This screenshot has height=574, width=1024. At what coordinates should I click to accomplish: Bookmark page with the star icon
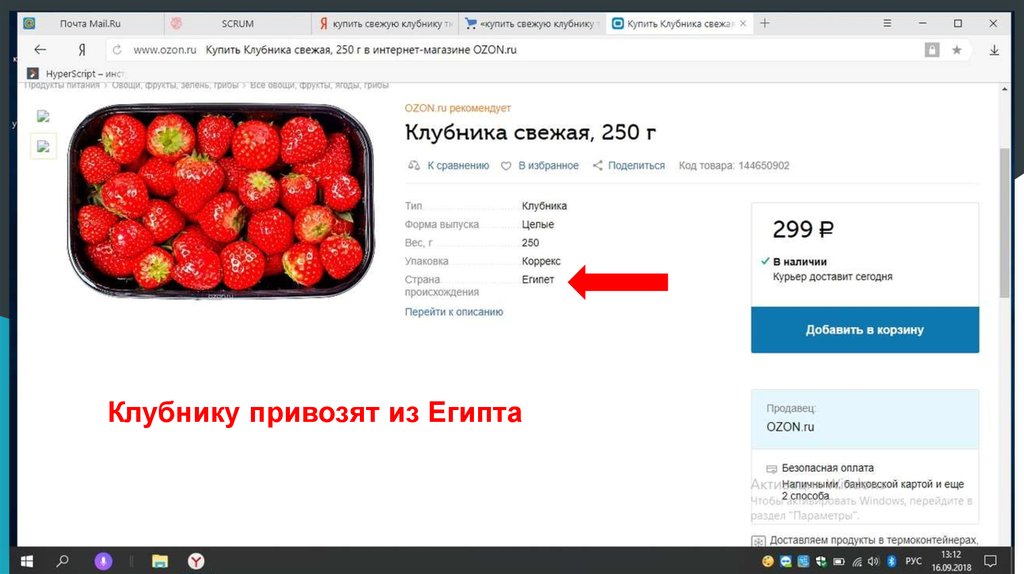[957, 50]
